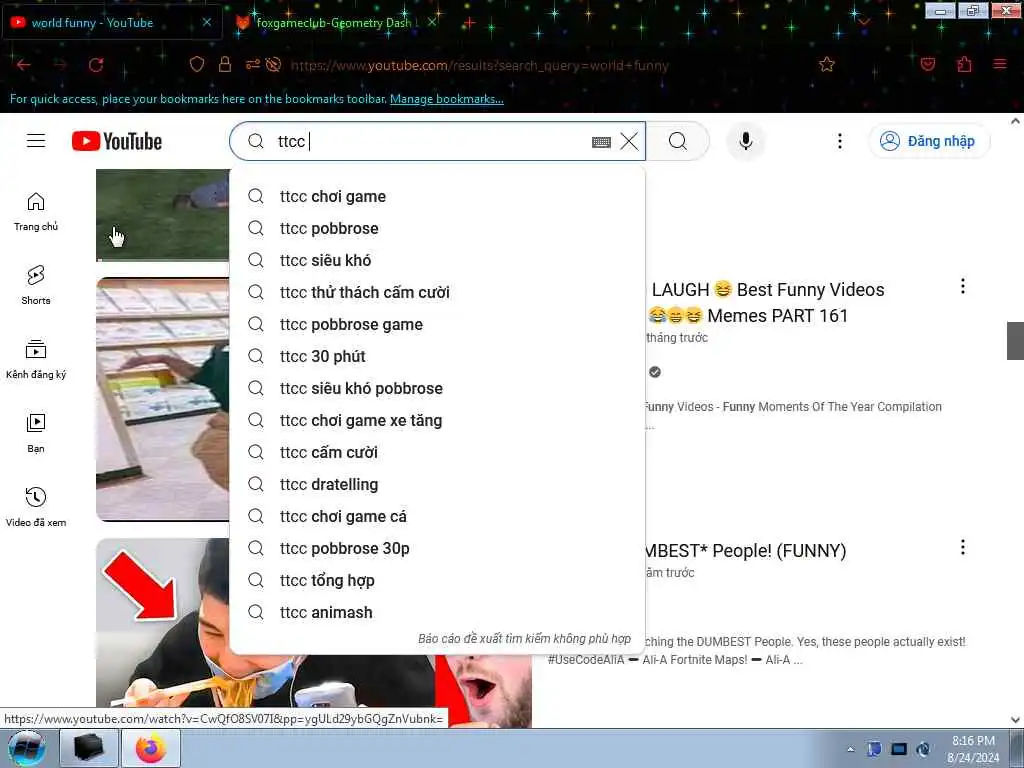This screenshot has width=1024, height=768.
Task: Go to the YouTube logo home link
Action: click(117, 141)
